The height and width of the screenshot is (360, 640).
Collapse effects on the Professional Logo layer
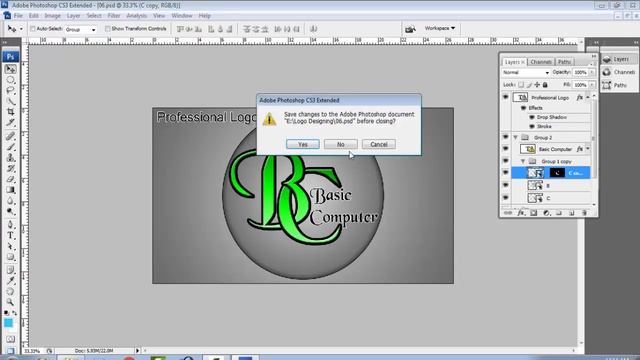coord(588,97)
